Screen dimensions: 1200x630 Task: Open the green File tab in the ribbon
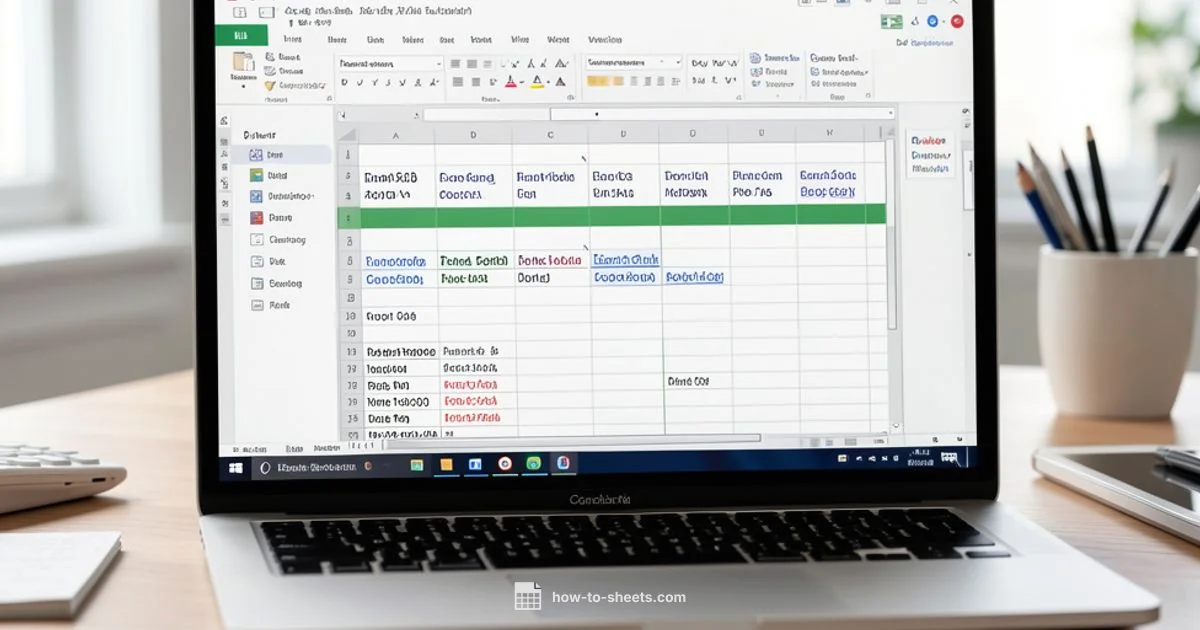[x=241, y=36]
